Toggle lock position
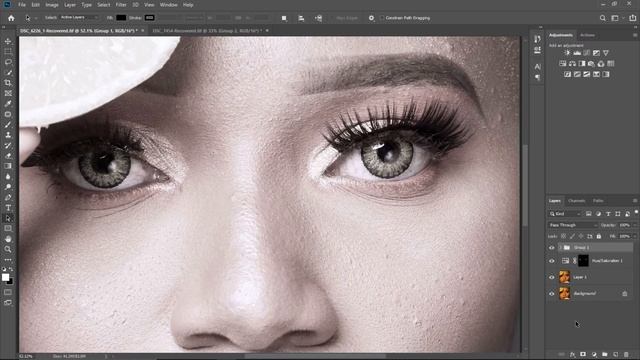 click(x=581, y=236)
